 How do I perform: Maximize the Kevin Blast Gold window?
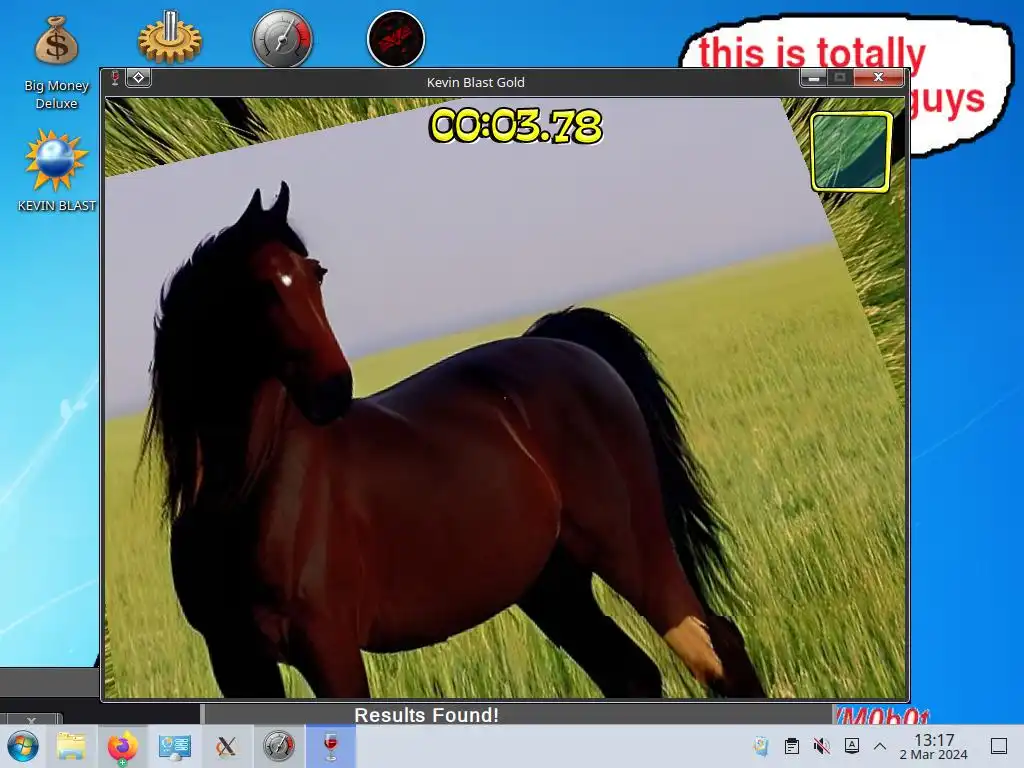[840, 78]
